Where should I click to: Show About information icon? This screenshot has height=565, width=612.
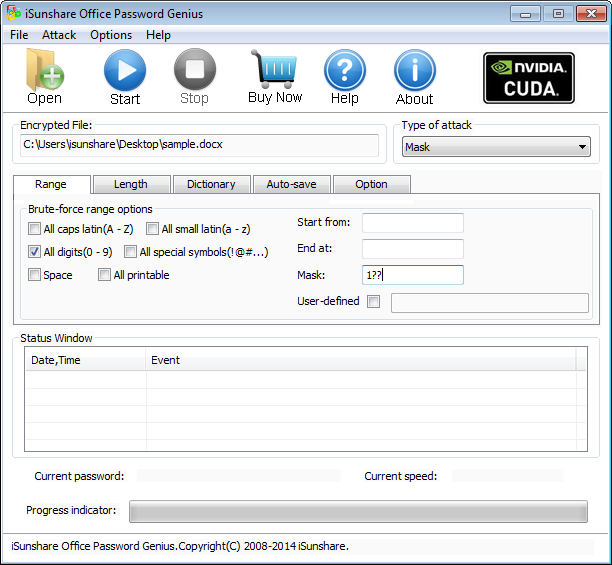[415, 77]
